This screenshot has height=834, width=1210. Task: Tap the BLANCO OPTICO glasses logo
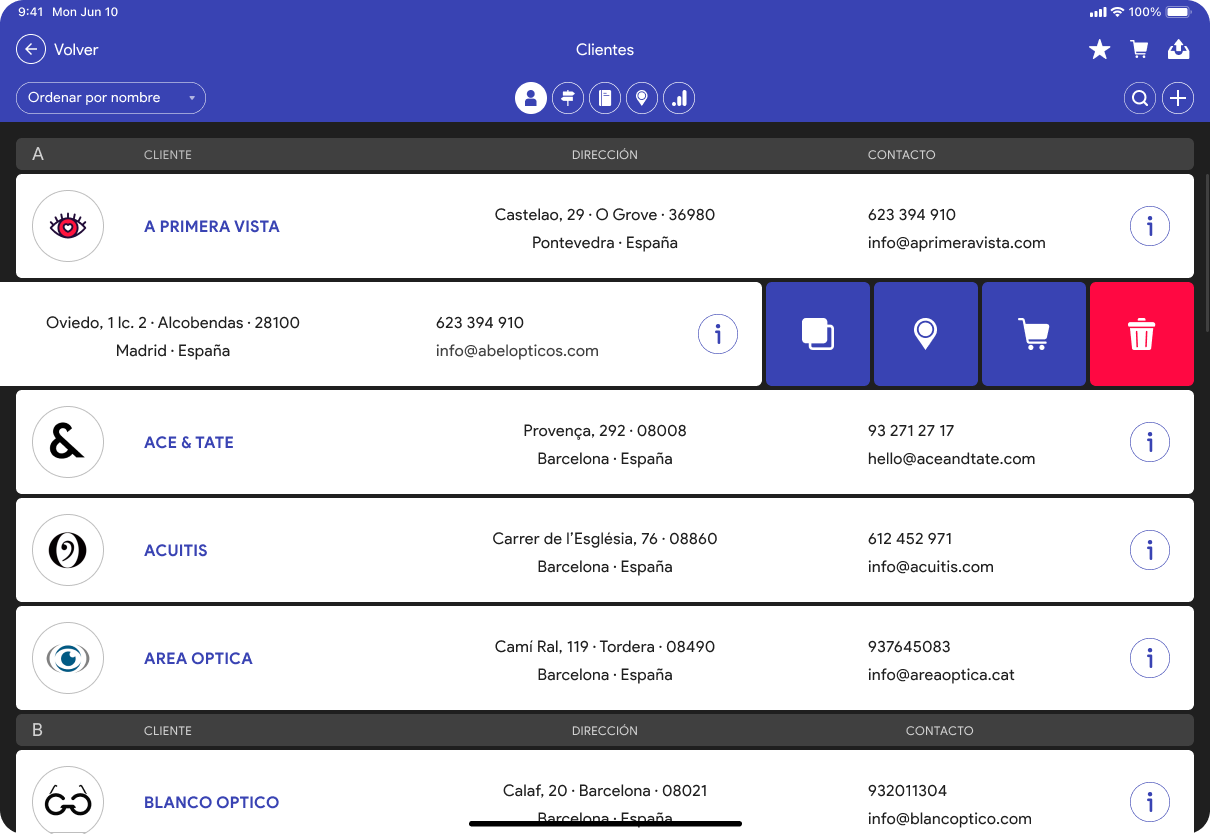[68, 802]
